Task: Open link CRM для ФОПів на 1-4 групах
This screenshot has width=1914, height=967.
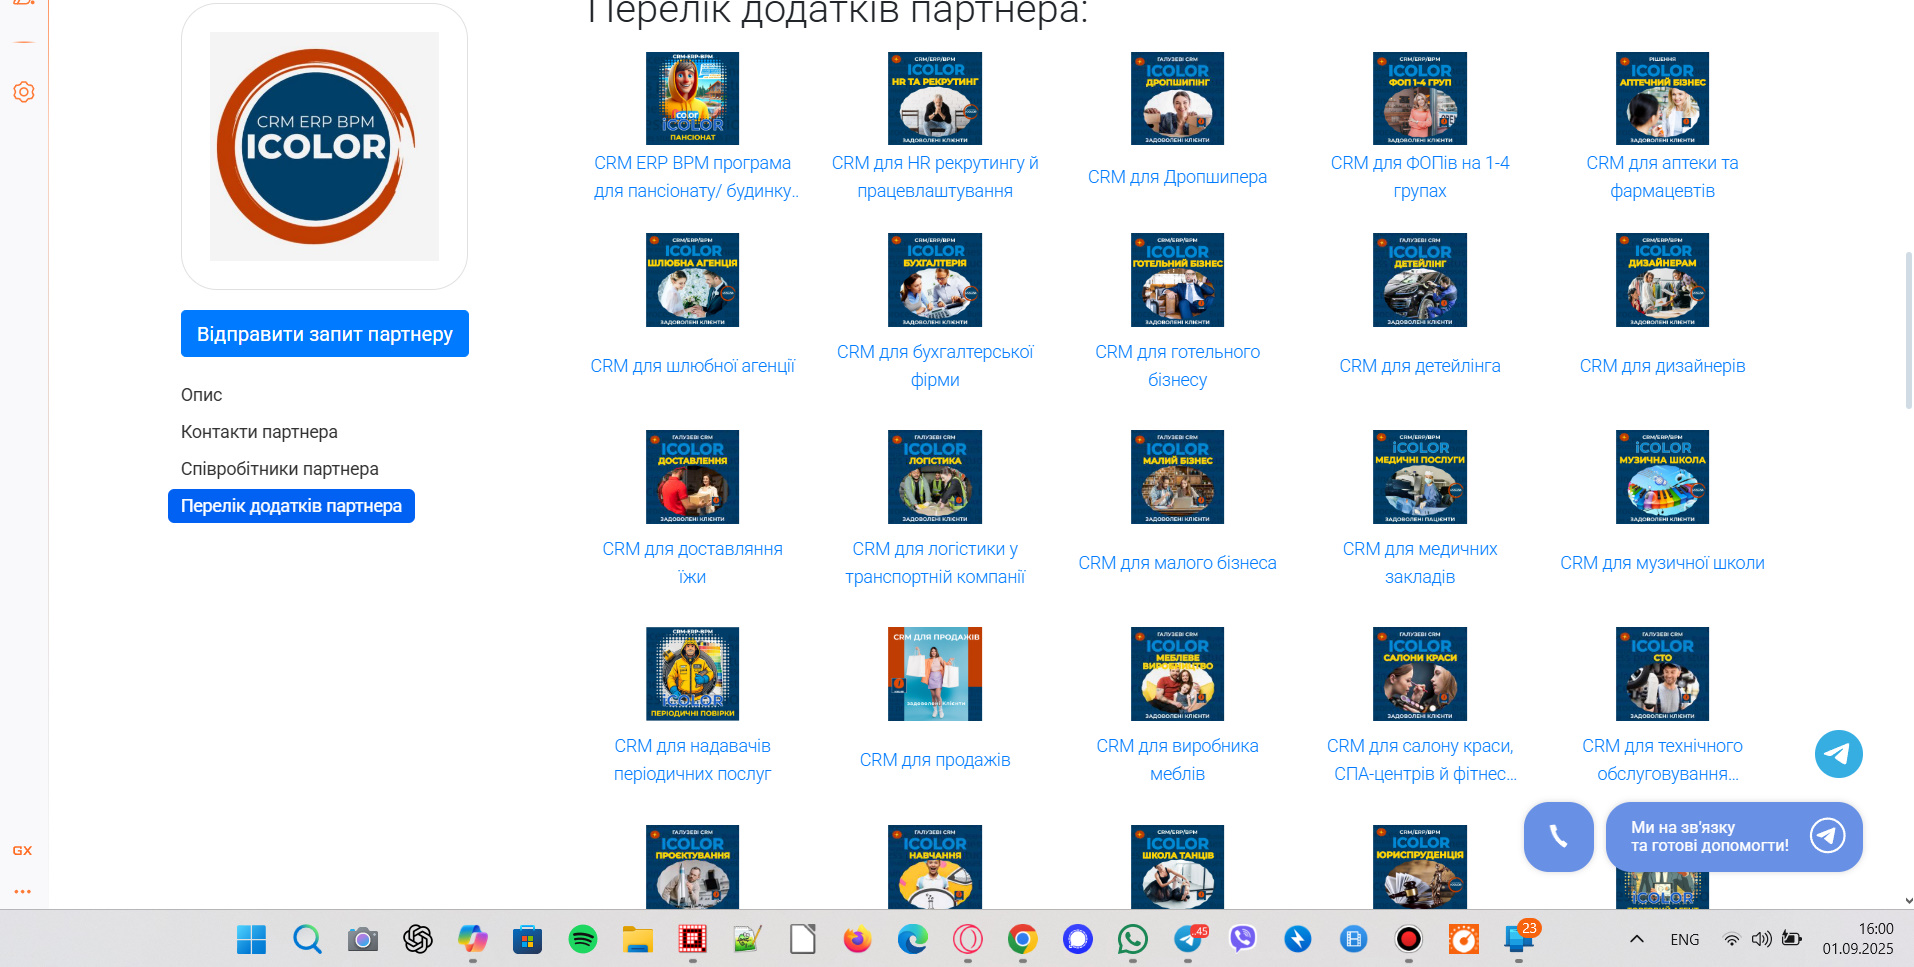Action: click(1420, 177)
